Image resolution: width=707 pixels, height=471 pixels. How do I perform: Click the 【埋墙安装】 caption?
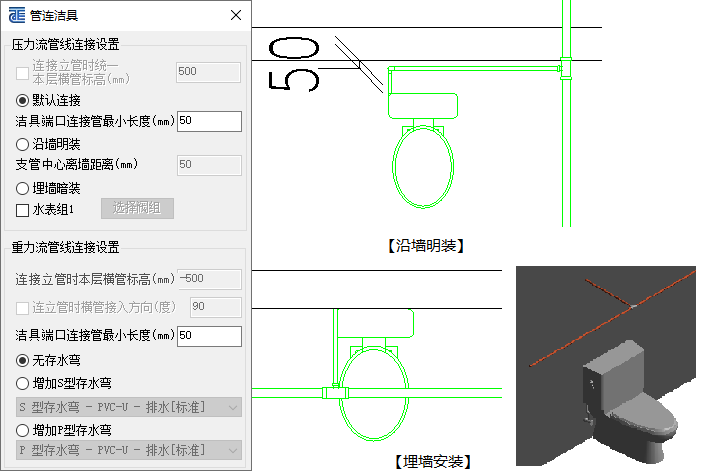[x=433, y=462]
